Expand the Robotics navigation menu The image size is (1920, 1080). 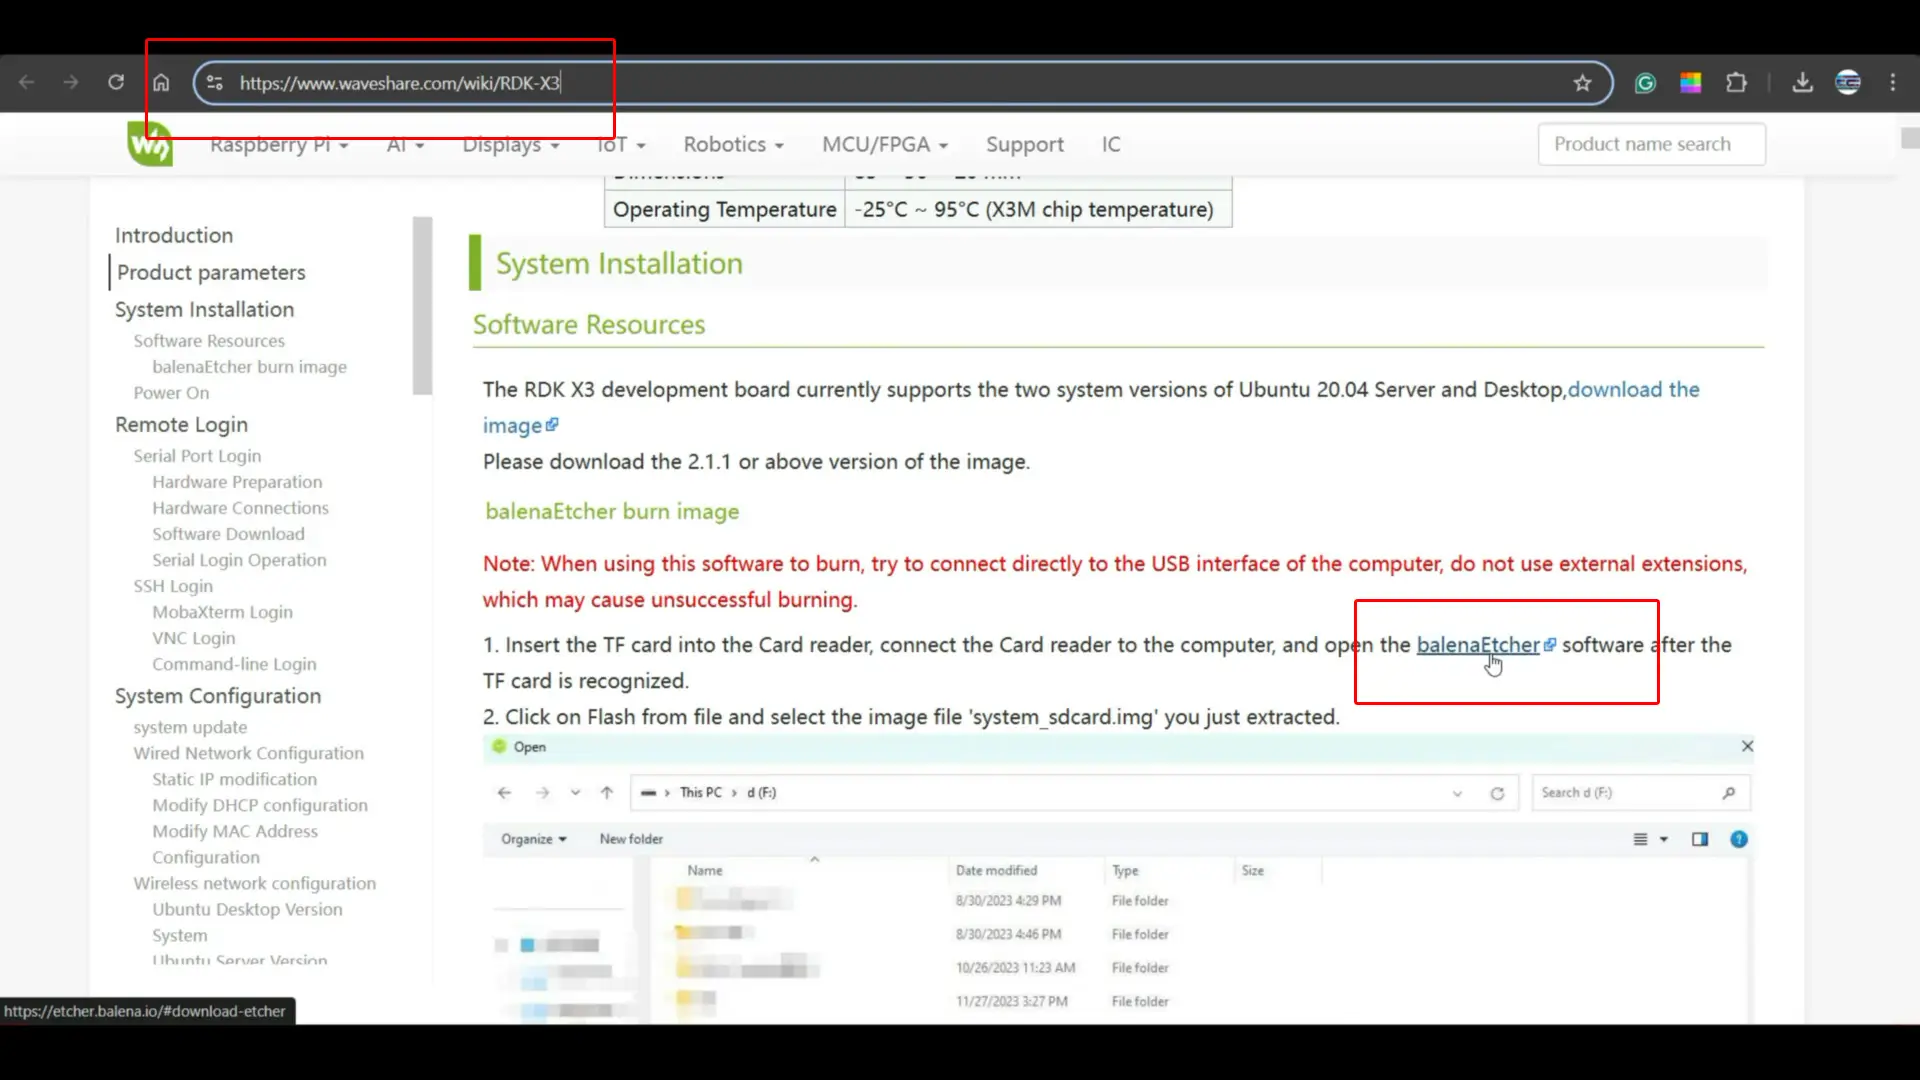coord(733,145)
